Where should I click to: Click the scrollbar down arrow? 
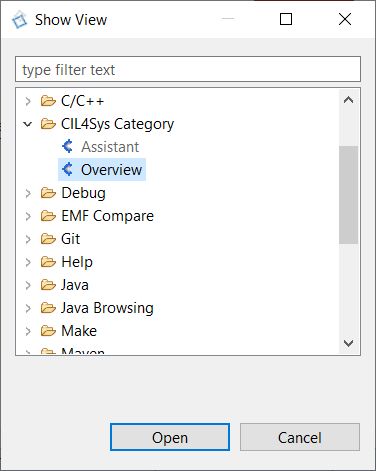[x=348, y=343]
